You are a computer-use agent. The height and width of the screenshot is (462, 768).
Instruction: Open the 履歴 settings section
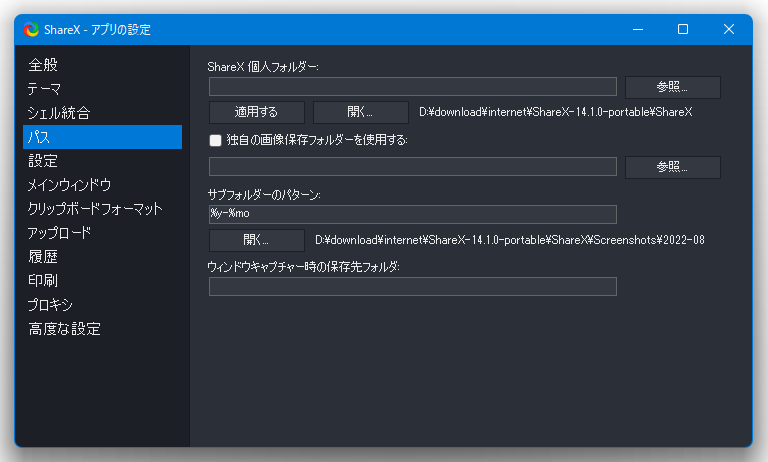coord(102,257)
